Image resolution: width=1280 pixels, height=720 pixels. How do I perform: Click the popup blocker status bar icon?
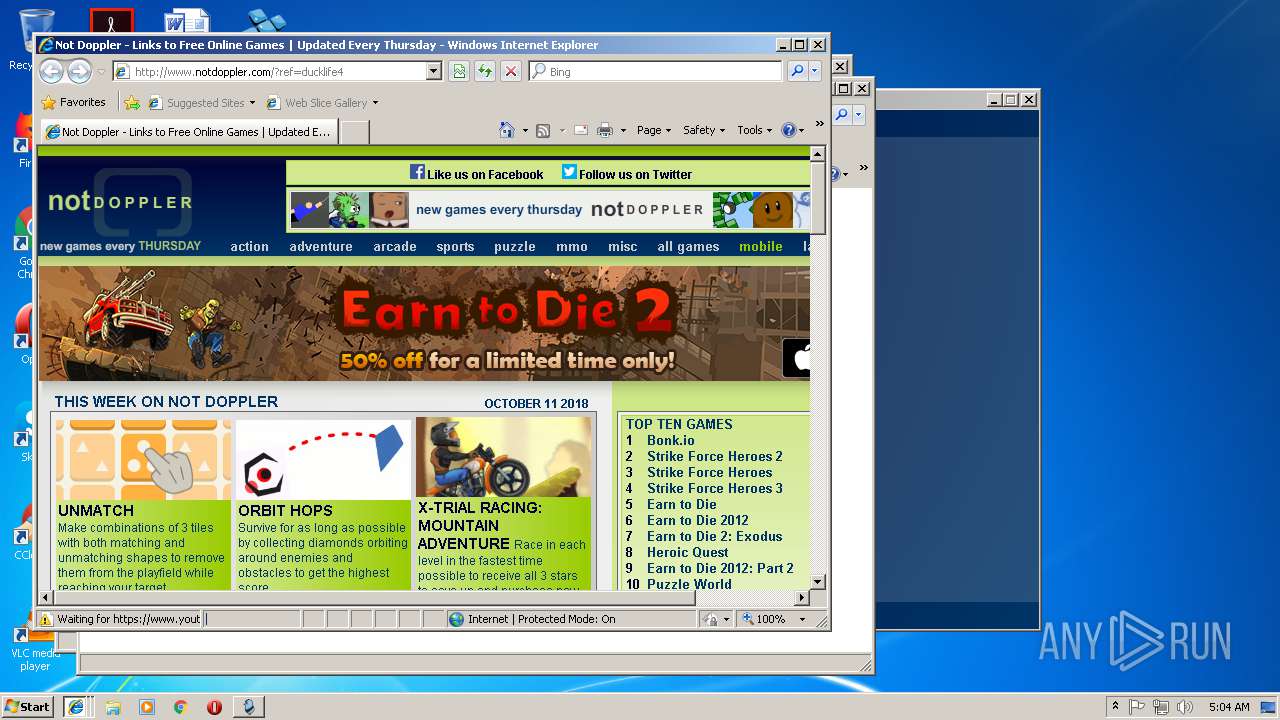tap(711, 619)
